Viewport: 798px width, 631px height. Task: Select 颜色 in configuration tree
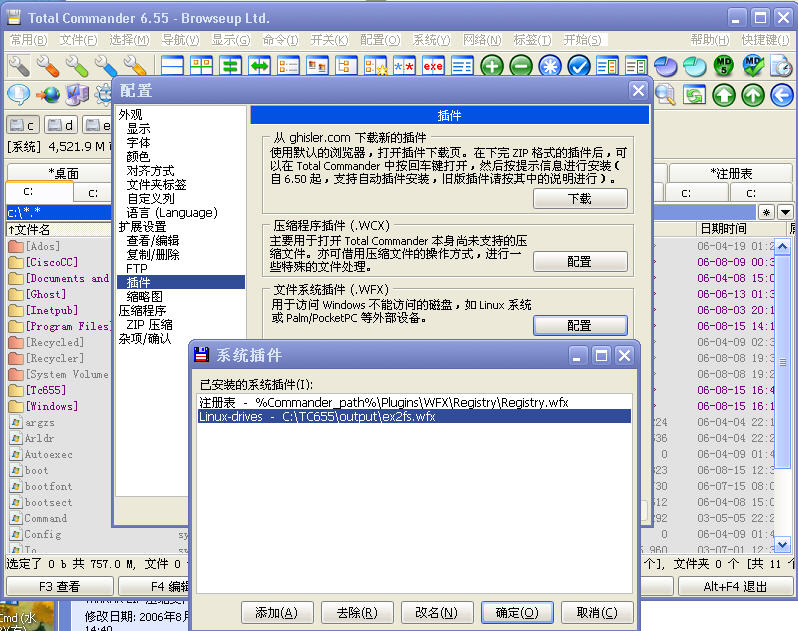138,157
